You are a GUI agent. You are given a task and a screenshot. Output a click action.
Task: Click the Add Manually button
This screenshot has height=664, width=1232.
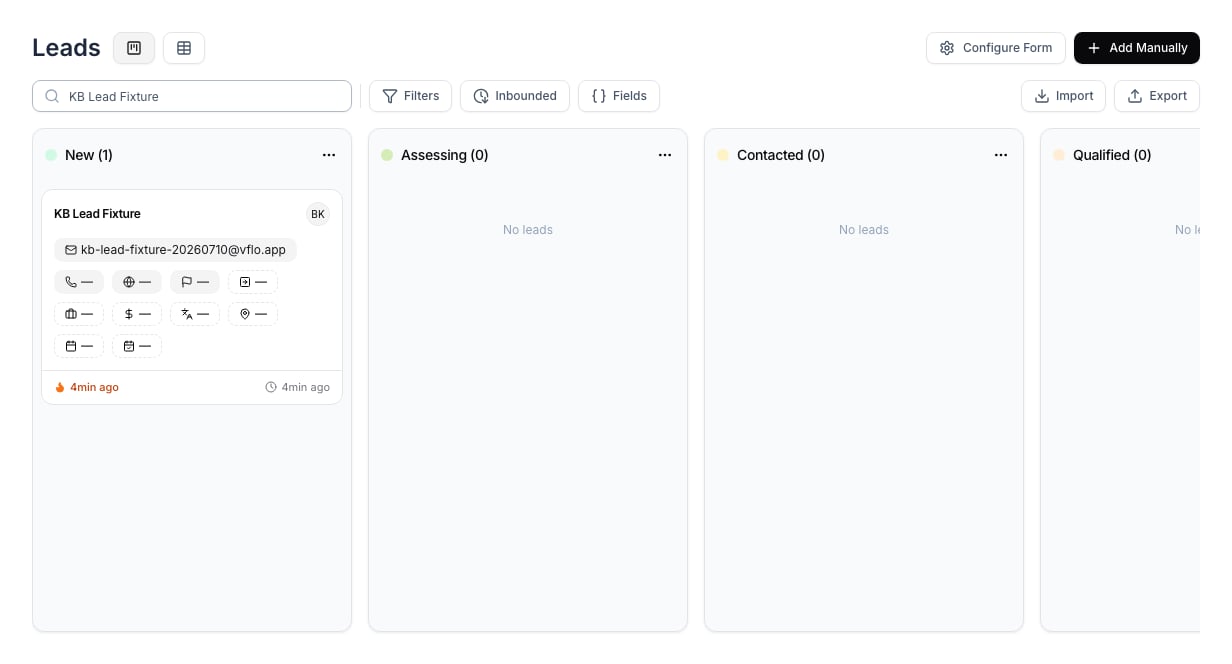(x=1137, y=48)
